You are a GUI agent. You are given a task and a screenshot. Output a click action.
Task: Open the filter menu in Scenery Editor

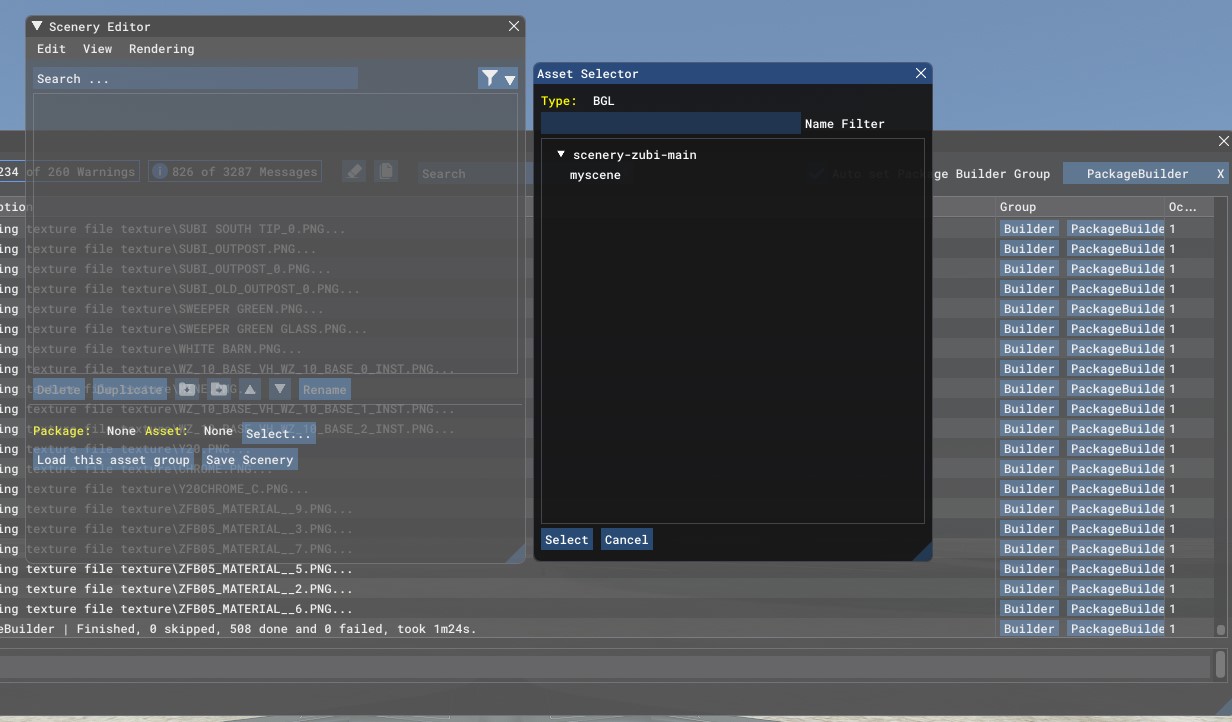[497, 78]
